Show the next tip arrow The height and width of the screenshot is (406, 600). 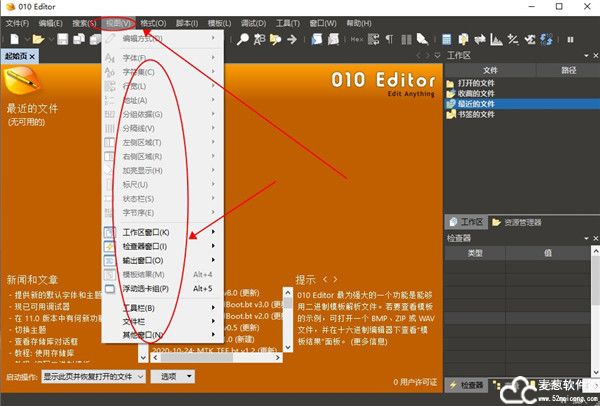(x=335, y=280)
